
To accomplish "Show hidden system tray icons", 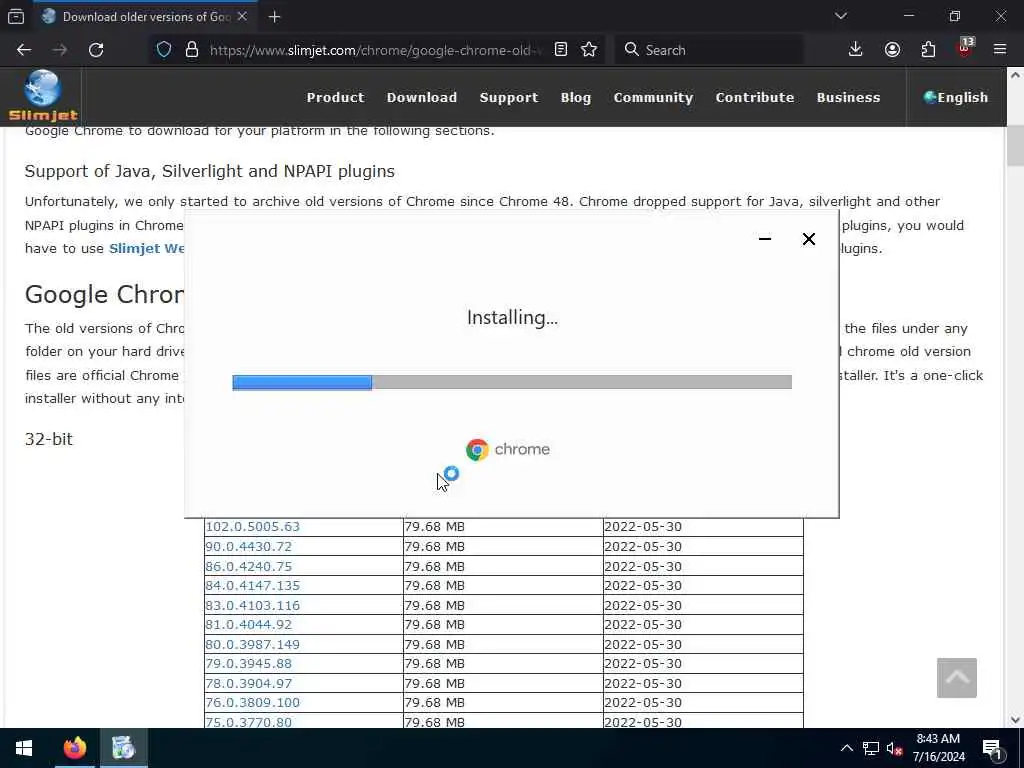I will tap(846, 748).
